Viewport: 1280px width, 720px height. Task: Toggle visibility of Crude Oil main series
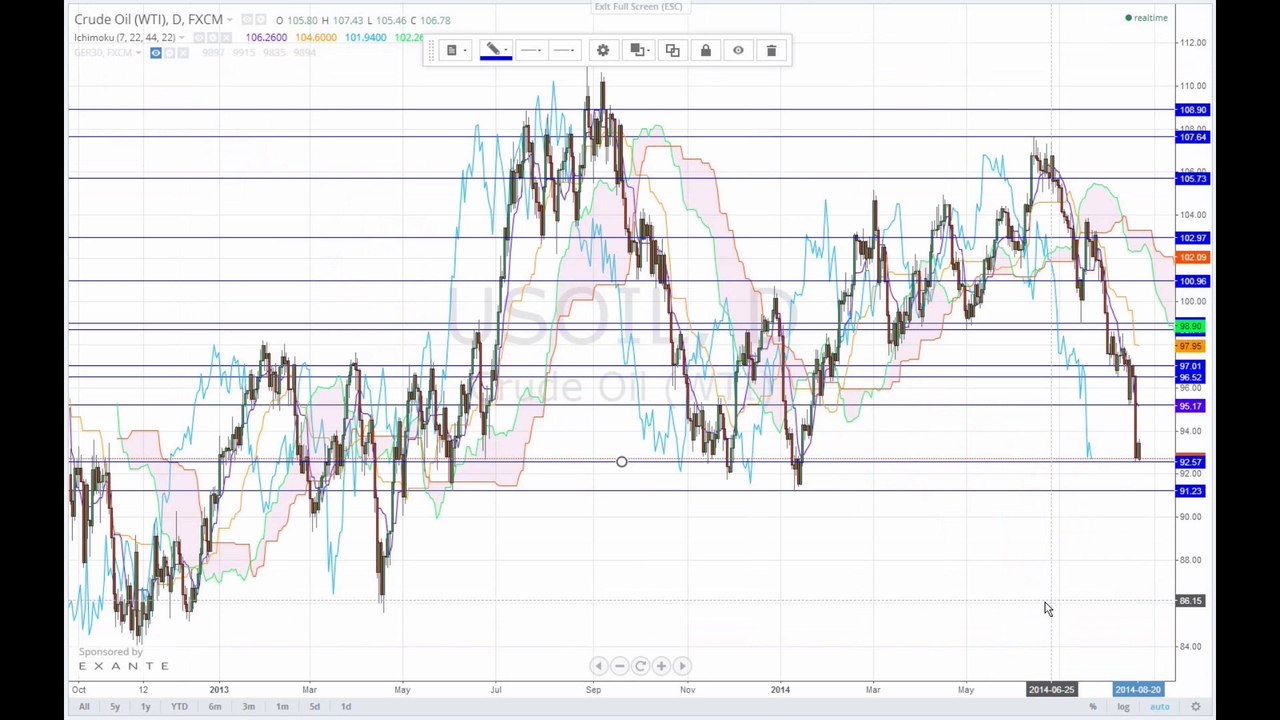point(247,20)
